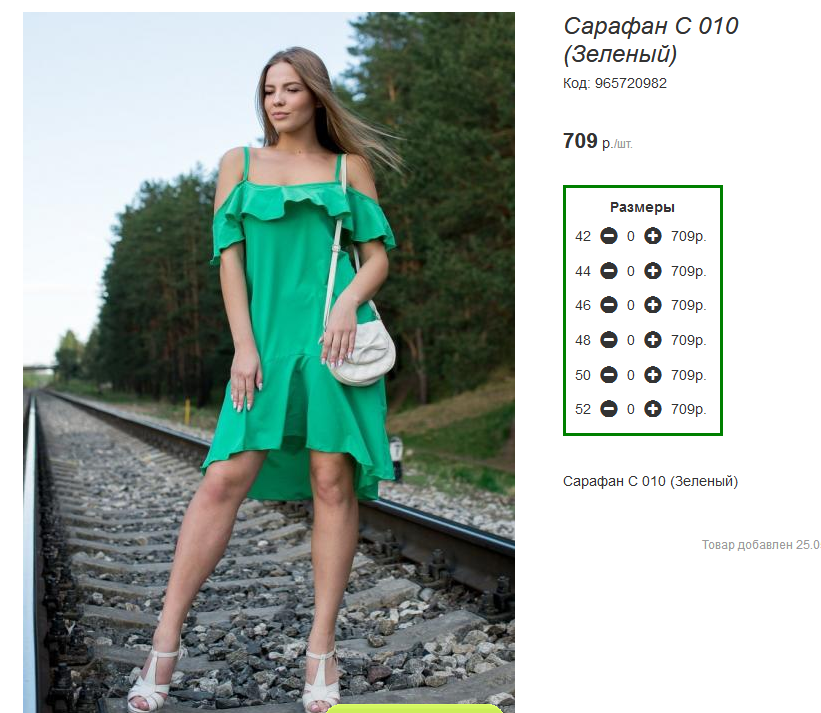Decrease quantity for size 48
The image size is (821, 713).
tap(608, 340)
